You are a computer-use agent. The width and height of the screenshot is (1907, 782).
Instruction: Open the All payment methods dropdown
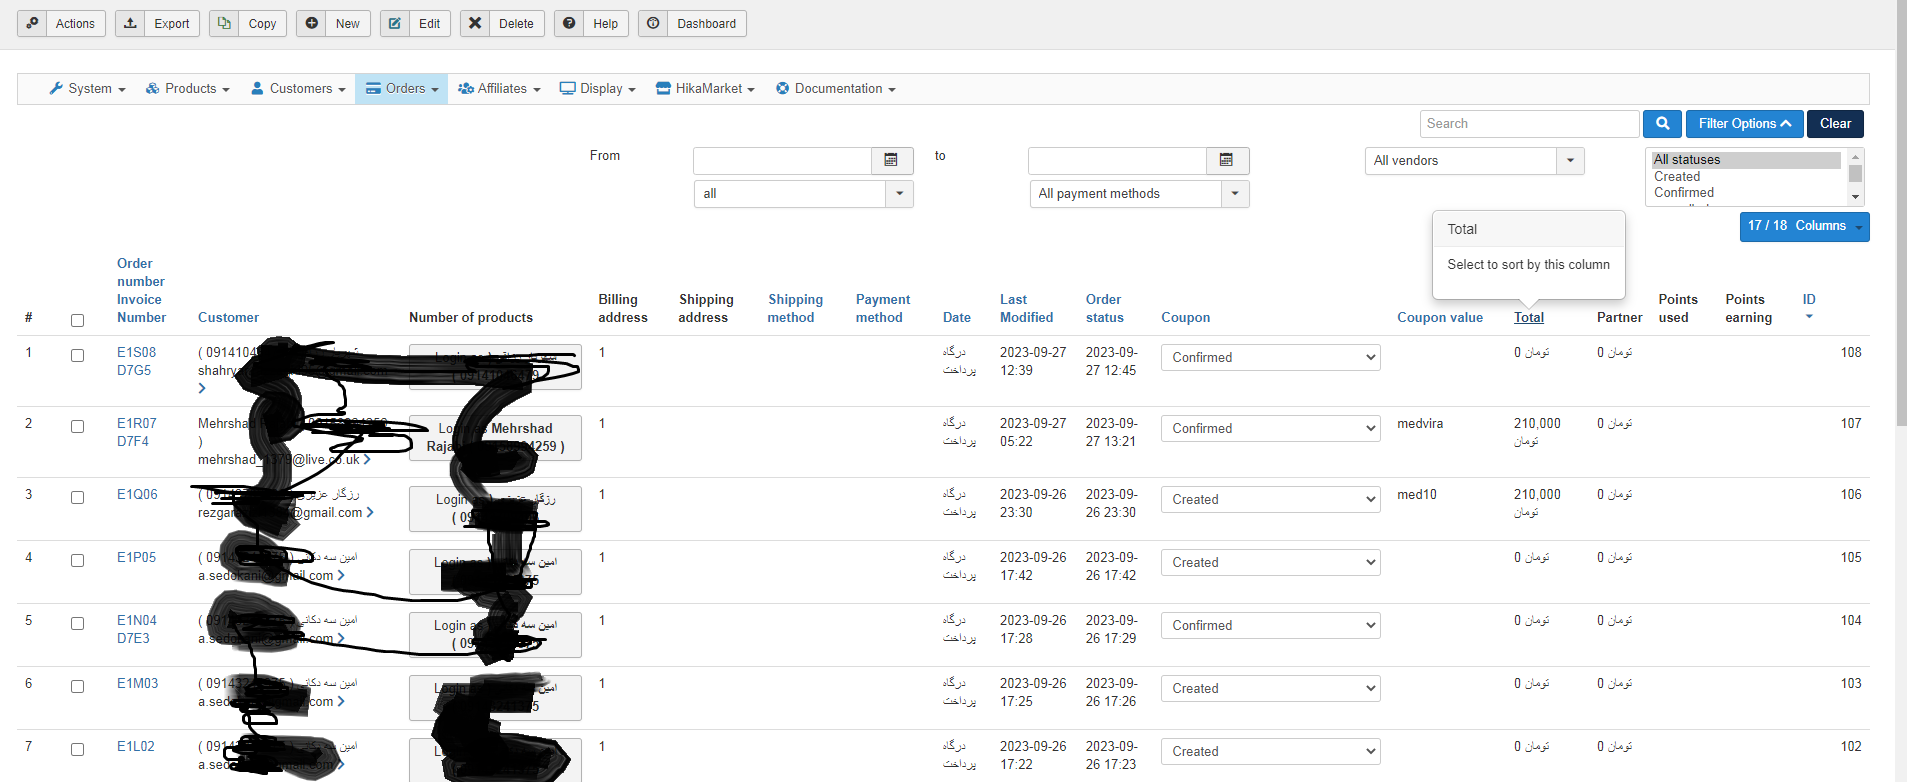coord(1235,194)
